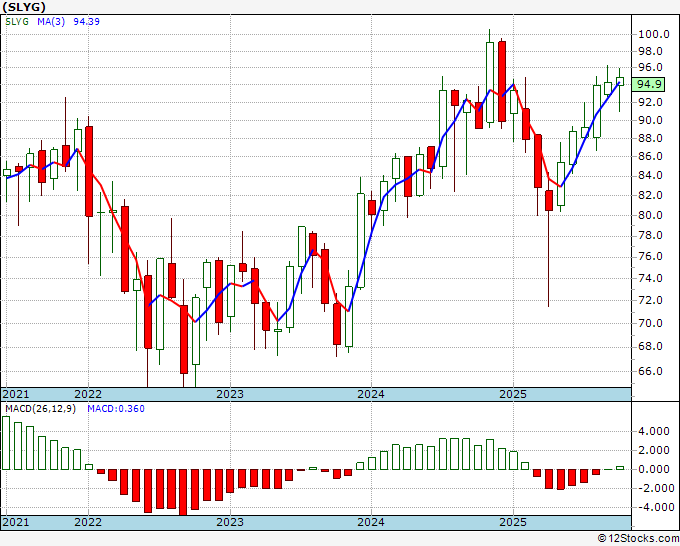
Task: Click the 82.0 price axis label
Action: (650, 195)
